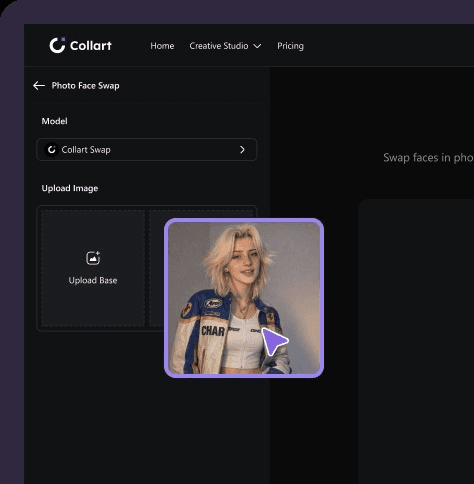Image resolution: width=474 pixels, height=484 pixels.
Task: Click the Upload Base image icon
Action: pos(93,258)
